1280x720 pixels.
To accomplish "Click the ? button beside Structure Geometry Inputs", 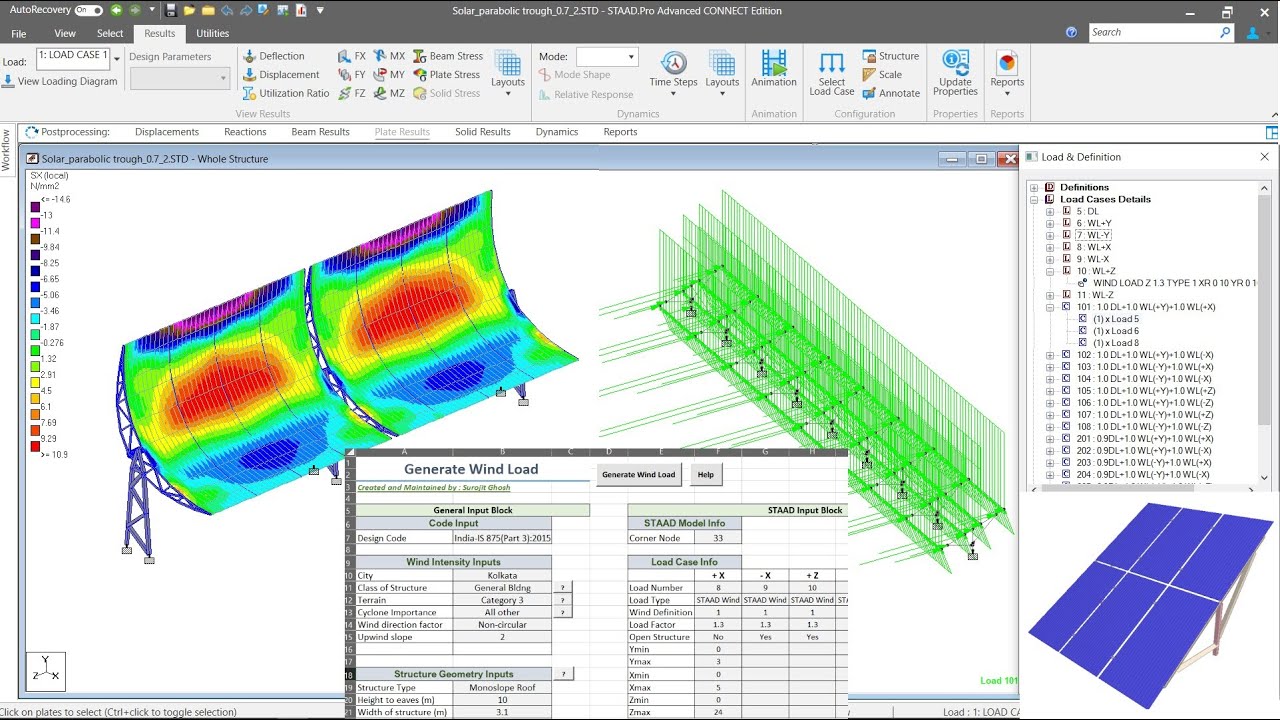I will point(564,675).
